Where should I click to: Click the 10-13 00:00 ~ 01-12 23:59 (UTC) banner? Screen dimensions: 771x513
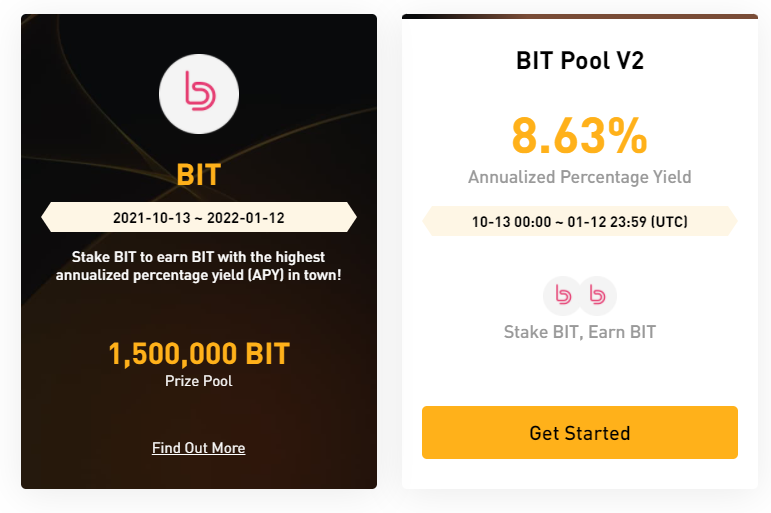[x=580, y=221]
